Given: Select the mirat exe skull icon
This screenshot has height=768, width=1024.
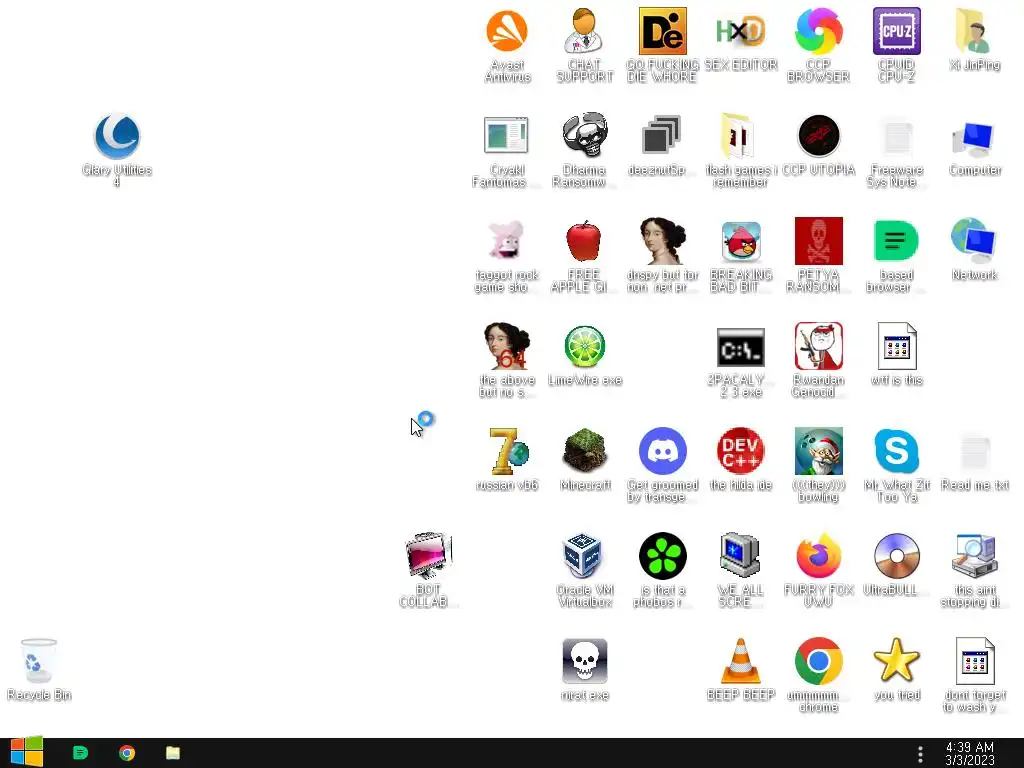Looking at the screenshot, I should coord(584,661).
